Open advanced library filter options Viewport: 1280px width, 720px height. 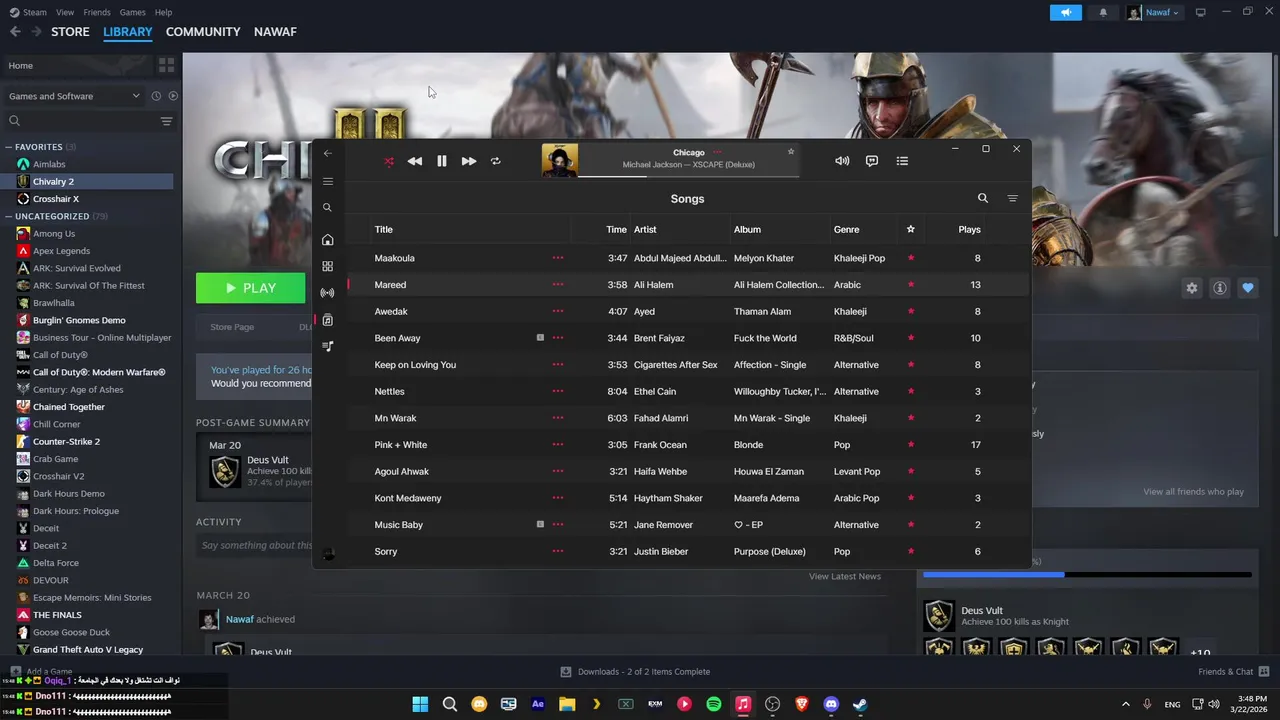click(x=166, y=121)
